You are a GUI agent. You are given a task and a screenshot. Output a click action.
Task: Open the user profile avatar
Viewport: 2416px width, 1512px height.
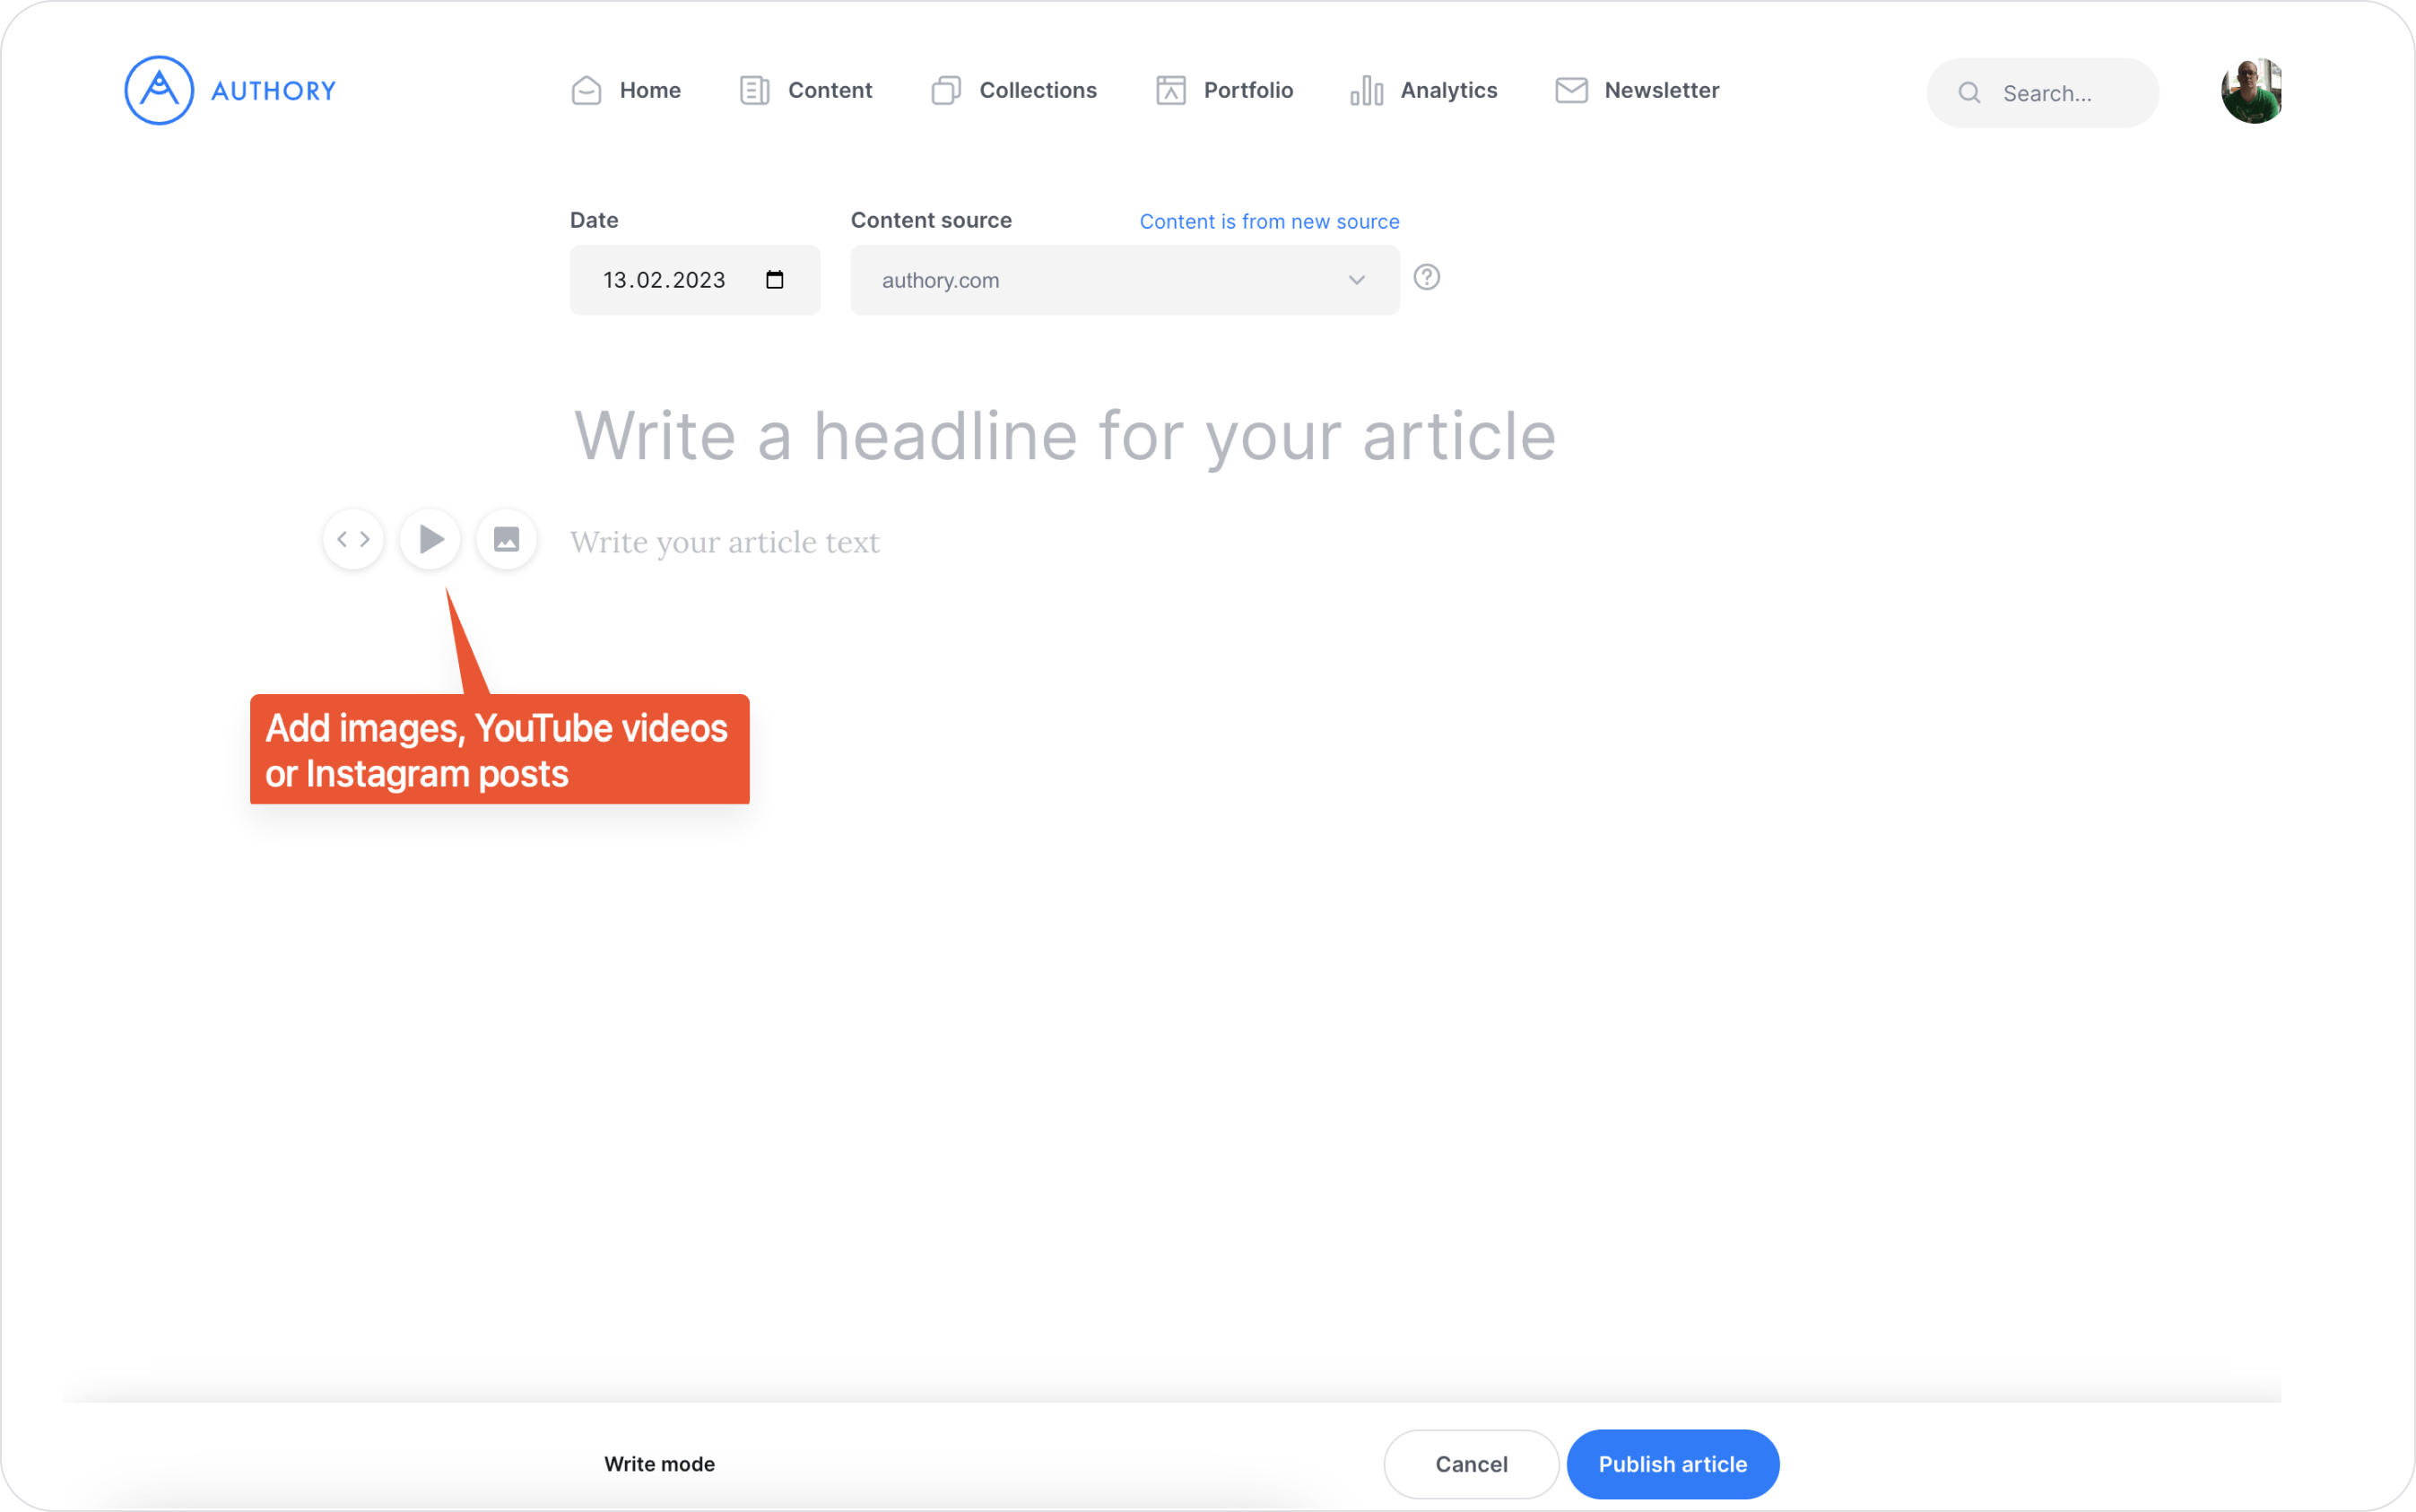[2250, 91]
